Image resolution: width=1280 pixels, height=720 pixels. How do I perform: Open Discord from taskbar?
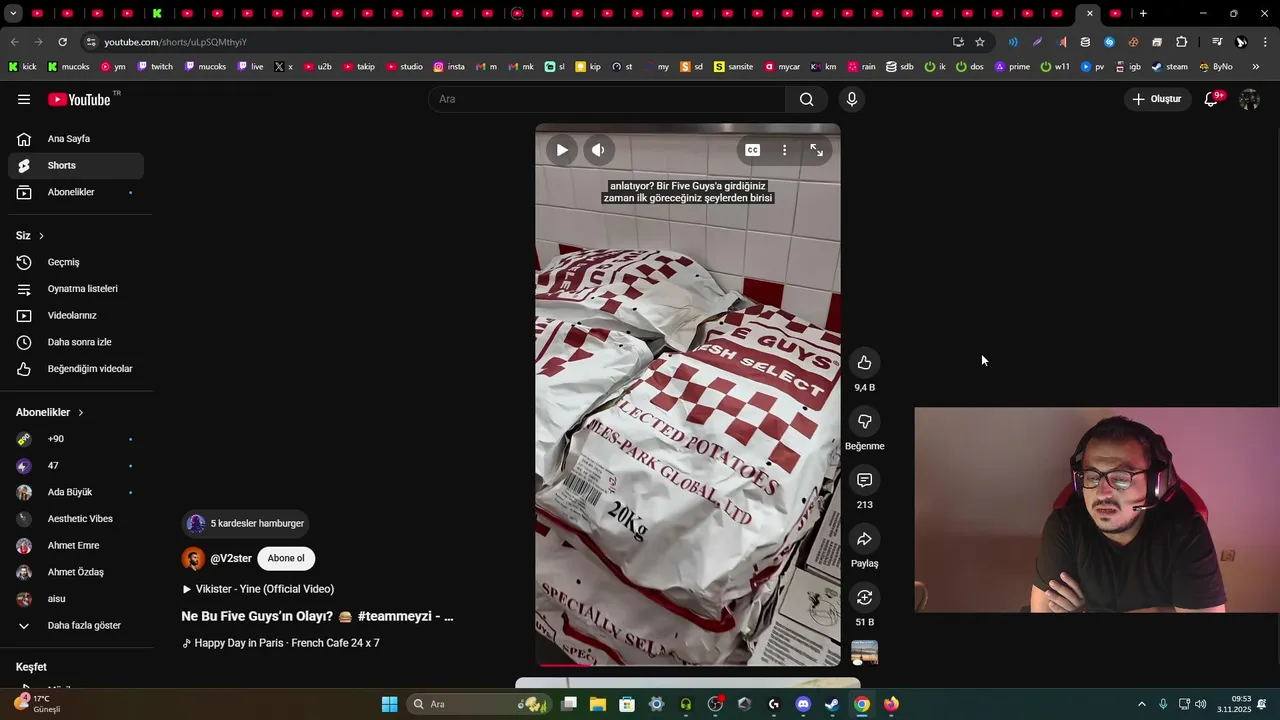(803, 704)
